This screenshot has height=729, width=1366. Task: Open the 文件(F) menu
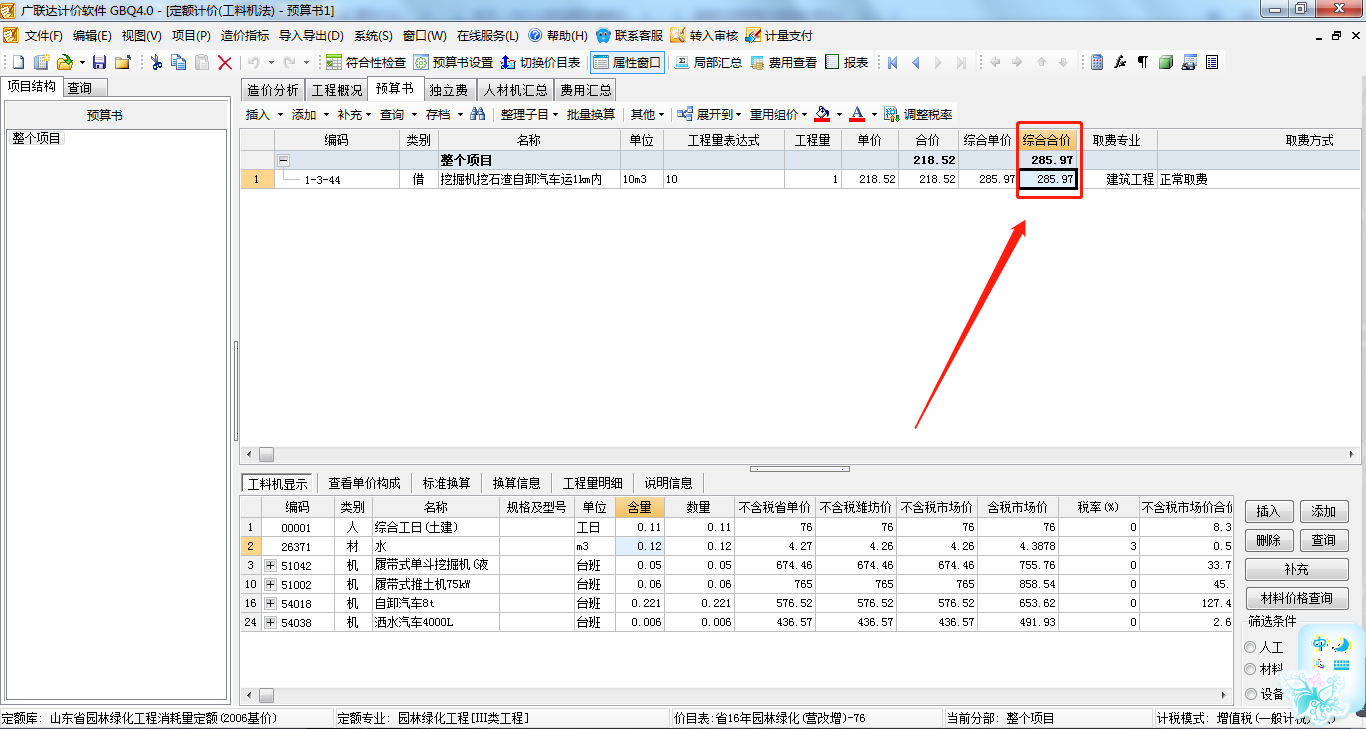44,35
